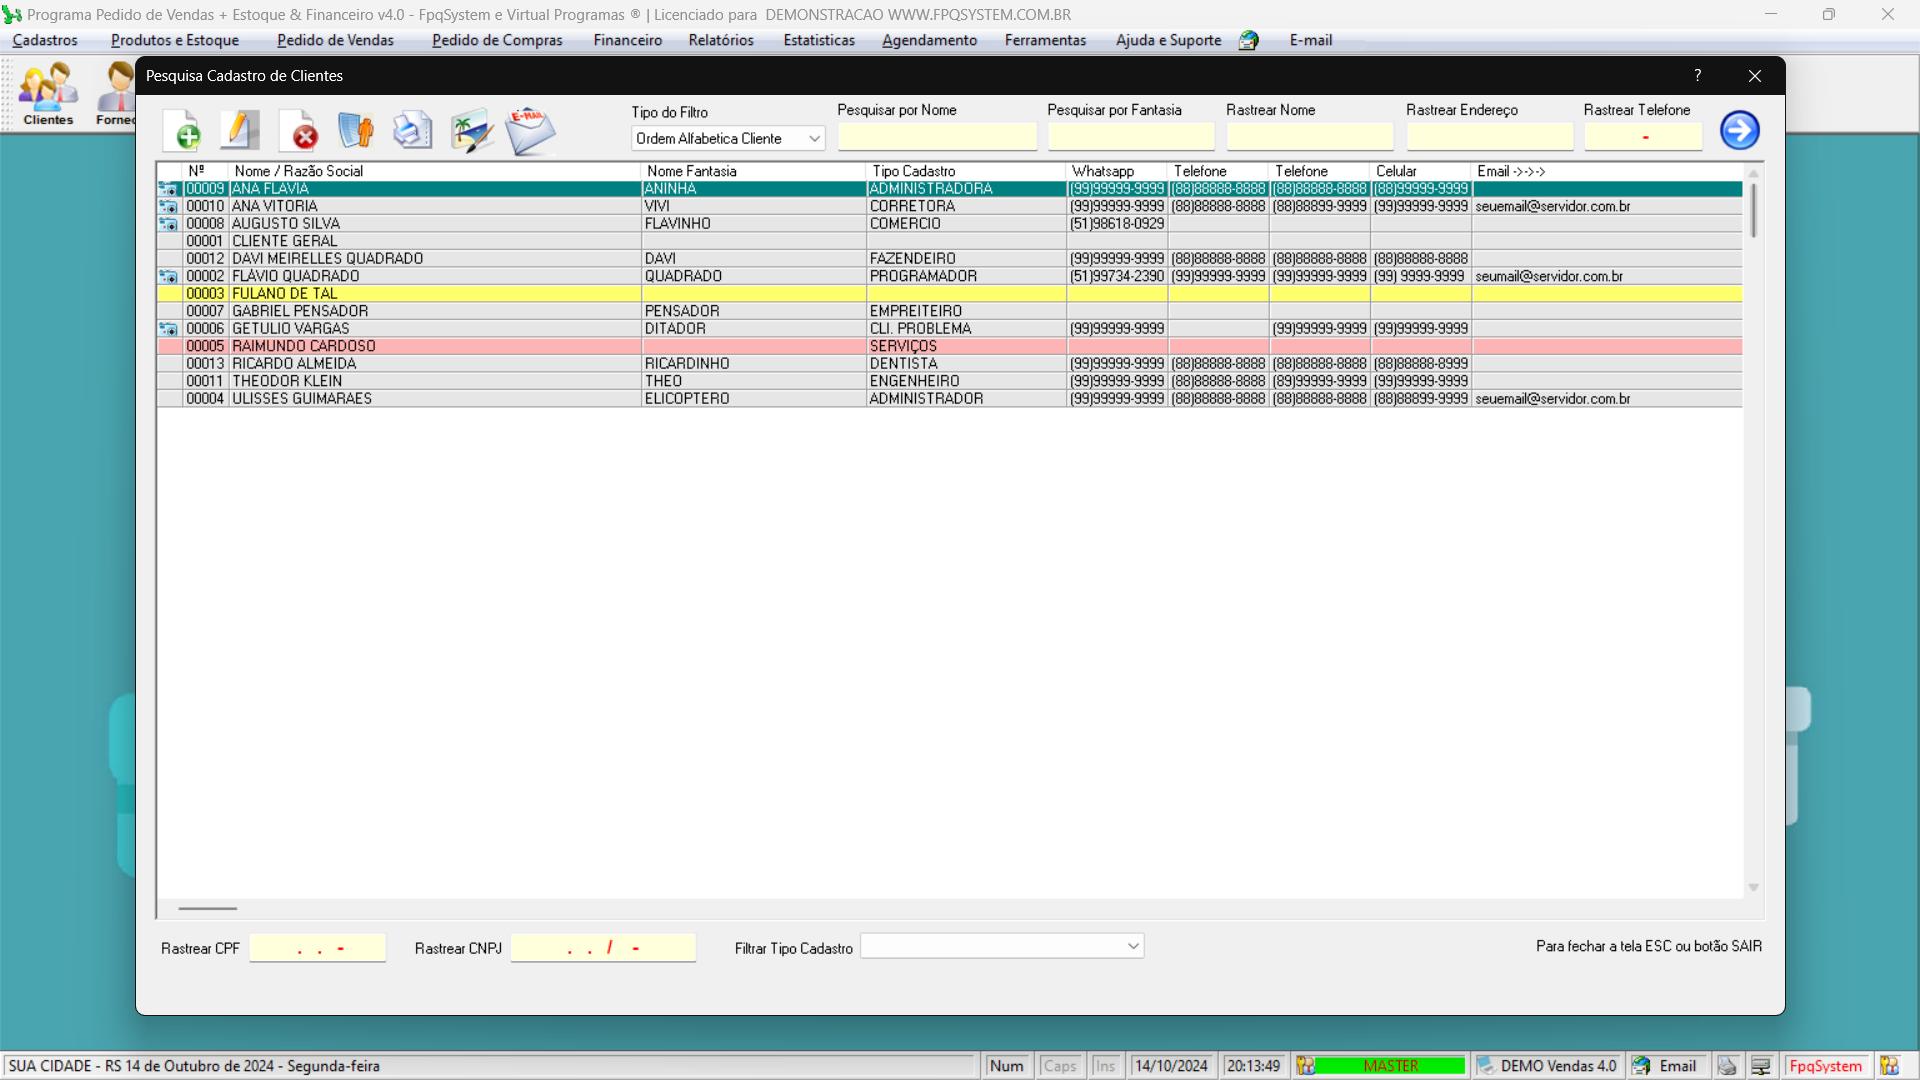
Task: Select the THEODOR KLEIN row
Action: point(950,382)
